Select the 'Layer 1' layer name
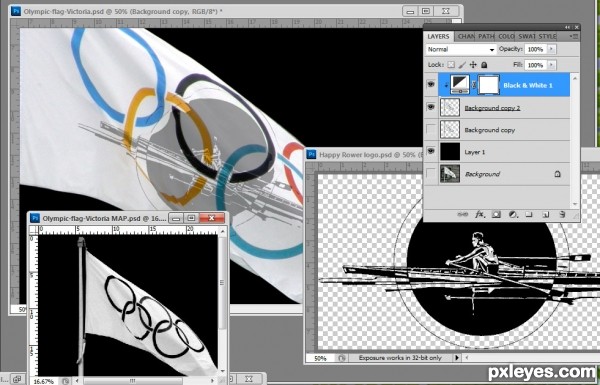Image resolution: width=600 pixels, height=385 pixels. [x=474, y=152]
